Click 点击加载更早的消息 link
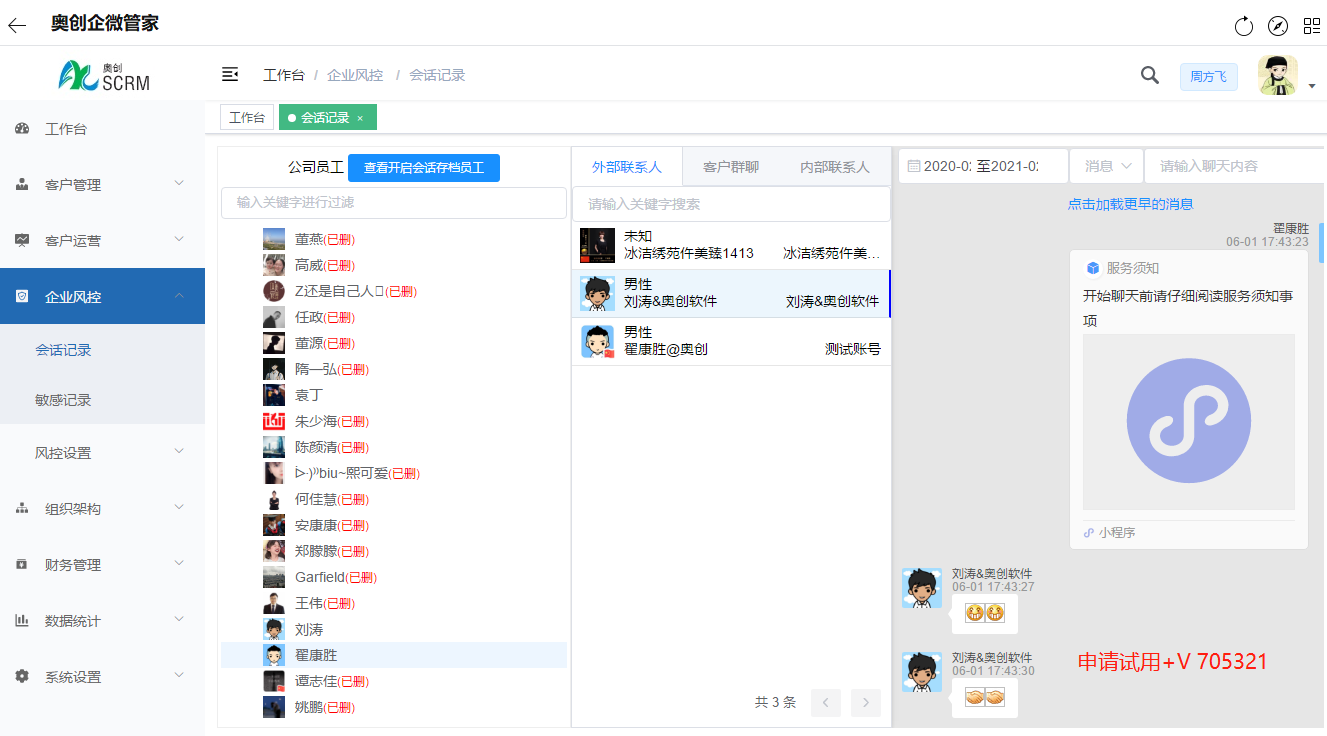Screen dimensions: 1327x736 pos(1130,204)
